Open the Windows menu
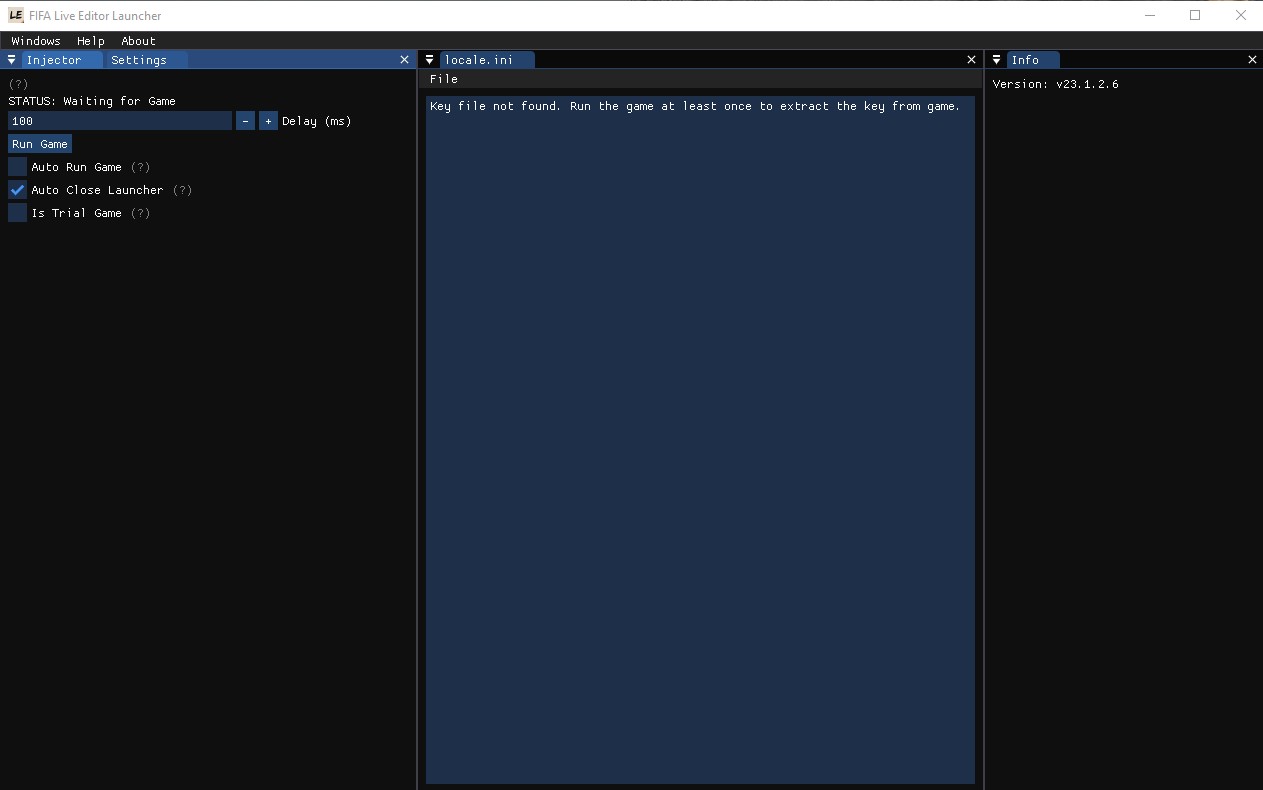The image size is (1263, 790). [x=36, y=41]
